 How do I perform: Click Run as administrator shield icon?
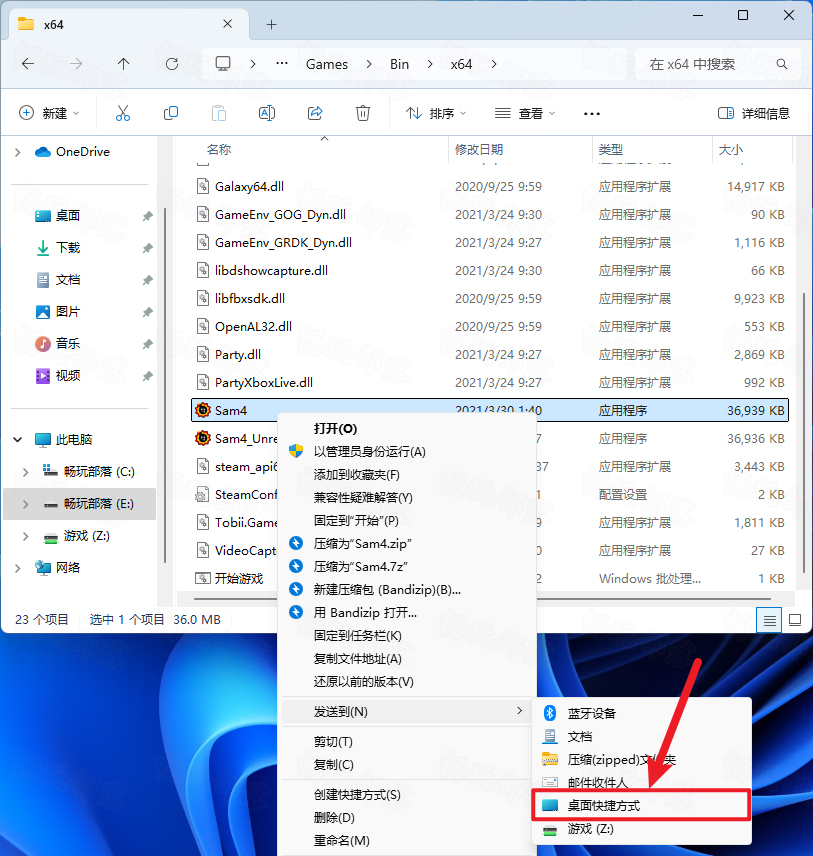[296, 451]
